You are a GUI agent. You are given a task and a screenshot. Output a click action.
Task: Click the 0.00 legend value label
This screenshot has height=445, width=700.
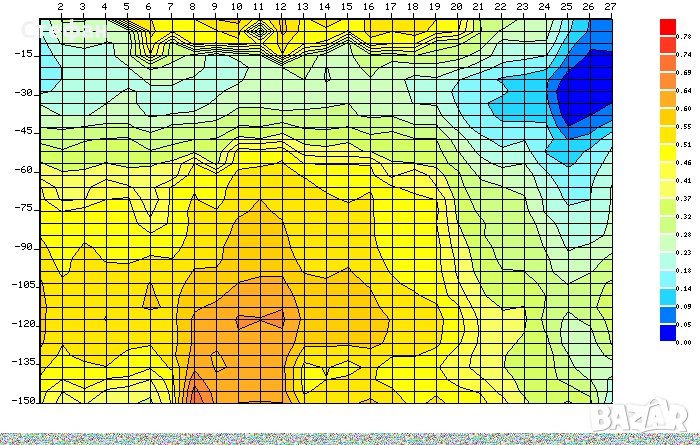(x=684, y=343)
